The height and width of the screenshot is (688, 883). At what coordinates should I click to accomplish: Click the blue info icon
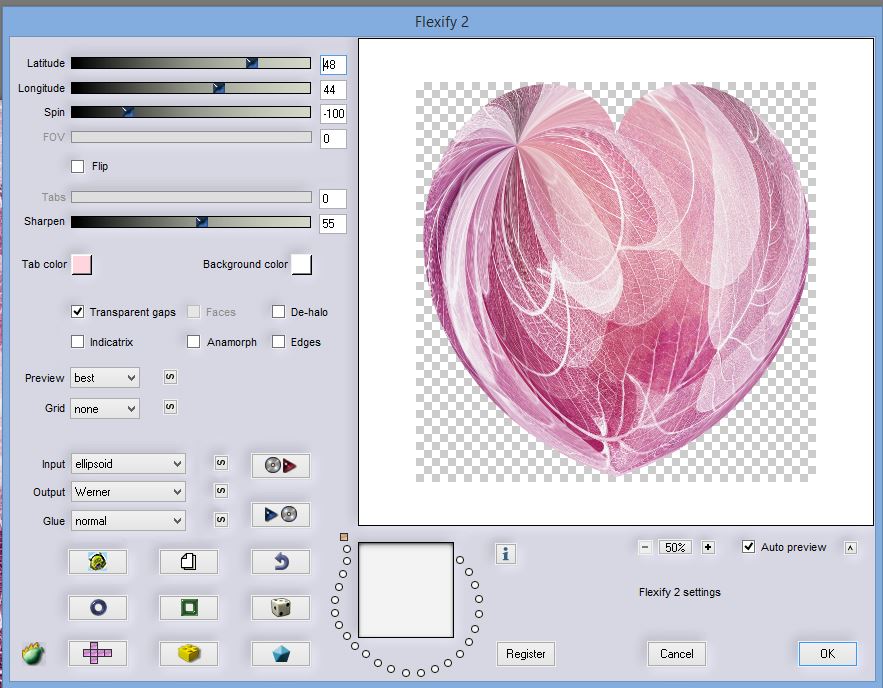coord(506,553)
